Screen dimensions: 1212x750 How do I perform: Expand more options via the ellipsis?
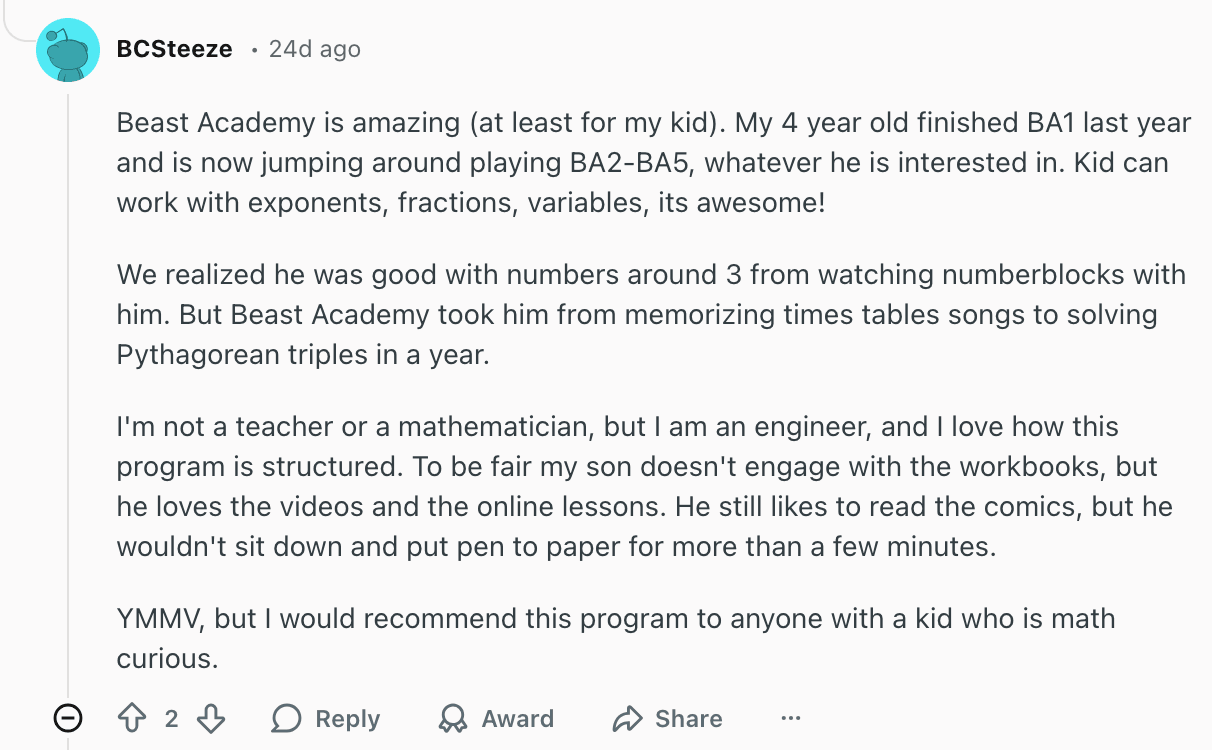791,718
